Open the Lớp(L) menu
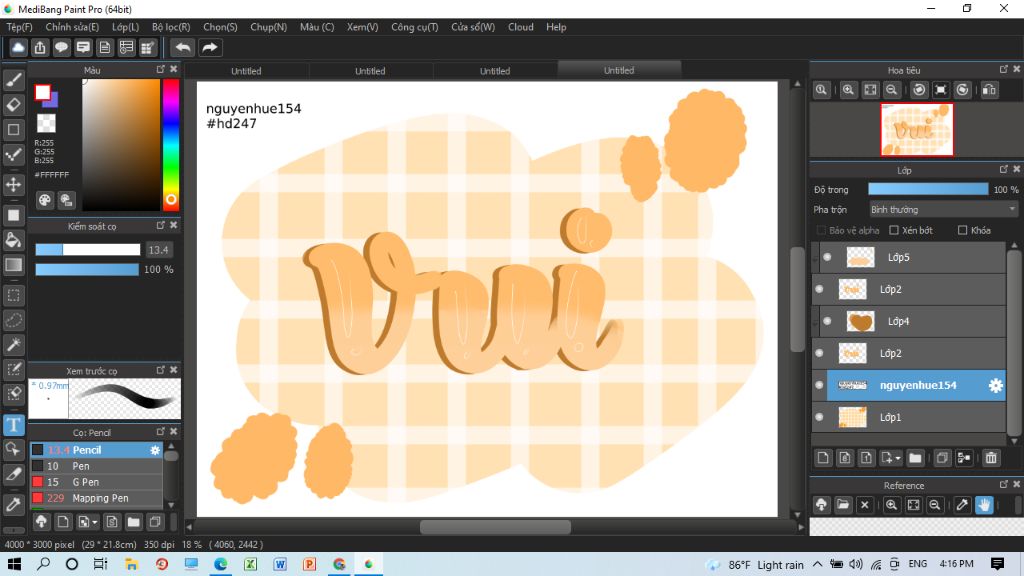Screen dimensions: 1024x576 (x=125, y=27)
